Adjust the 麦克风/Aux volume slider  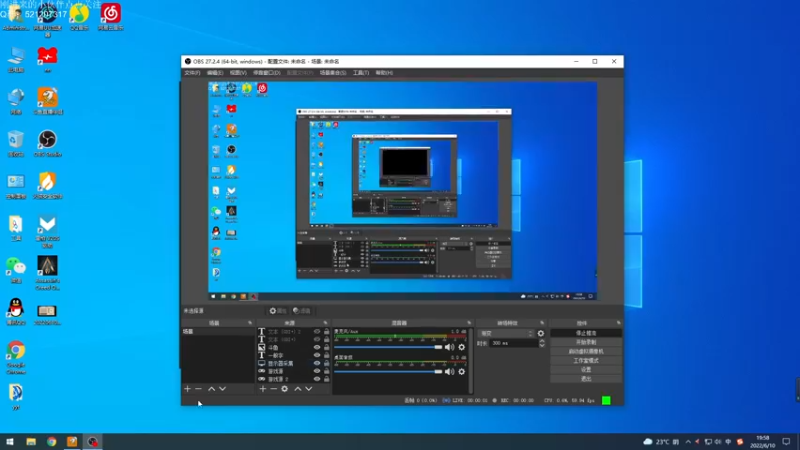click(x=388, y=347)
